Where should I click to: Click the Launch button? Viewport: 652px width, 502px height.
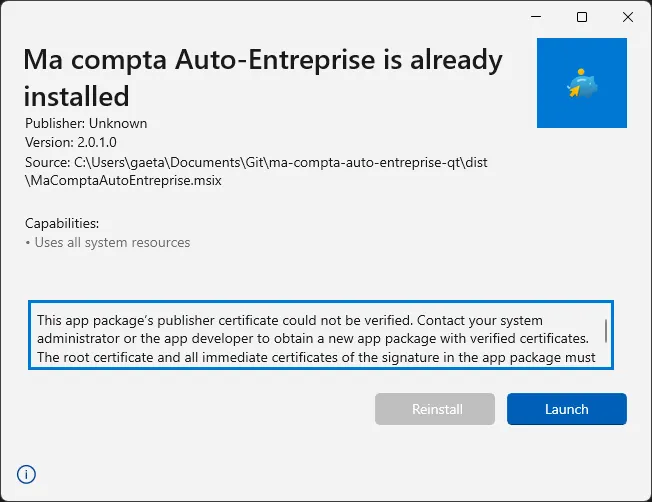[566, 409]
